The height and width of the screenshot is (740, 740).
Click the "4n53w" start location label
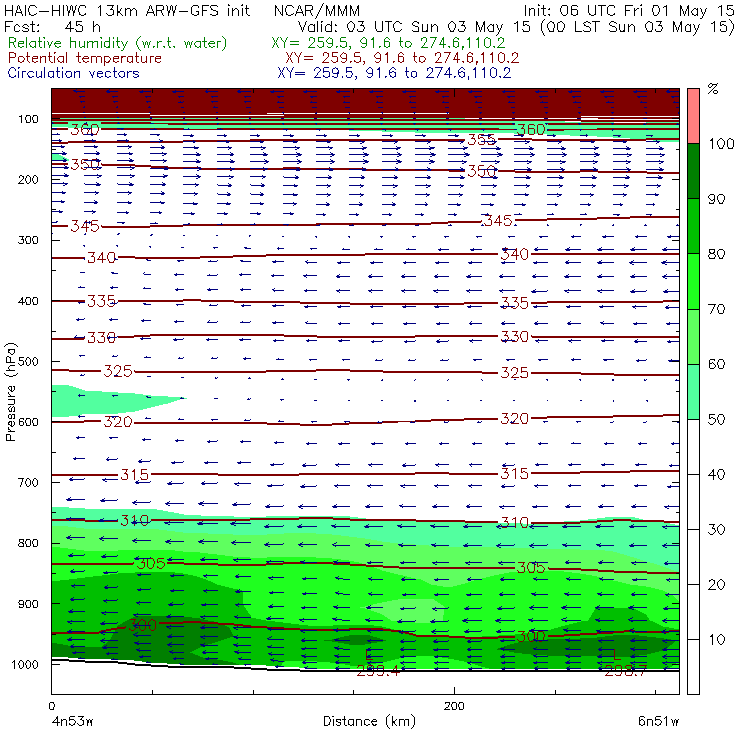tap(72, 721)
